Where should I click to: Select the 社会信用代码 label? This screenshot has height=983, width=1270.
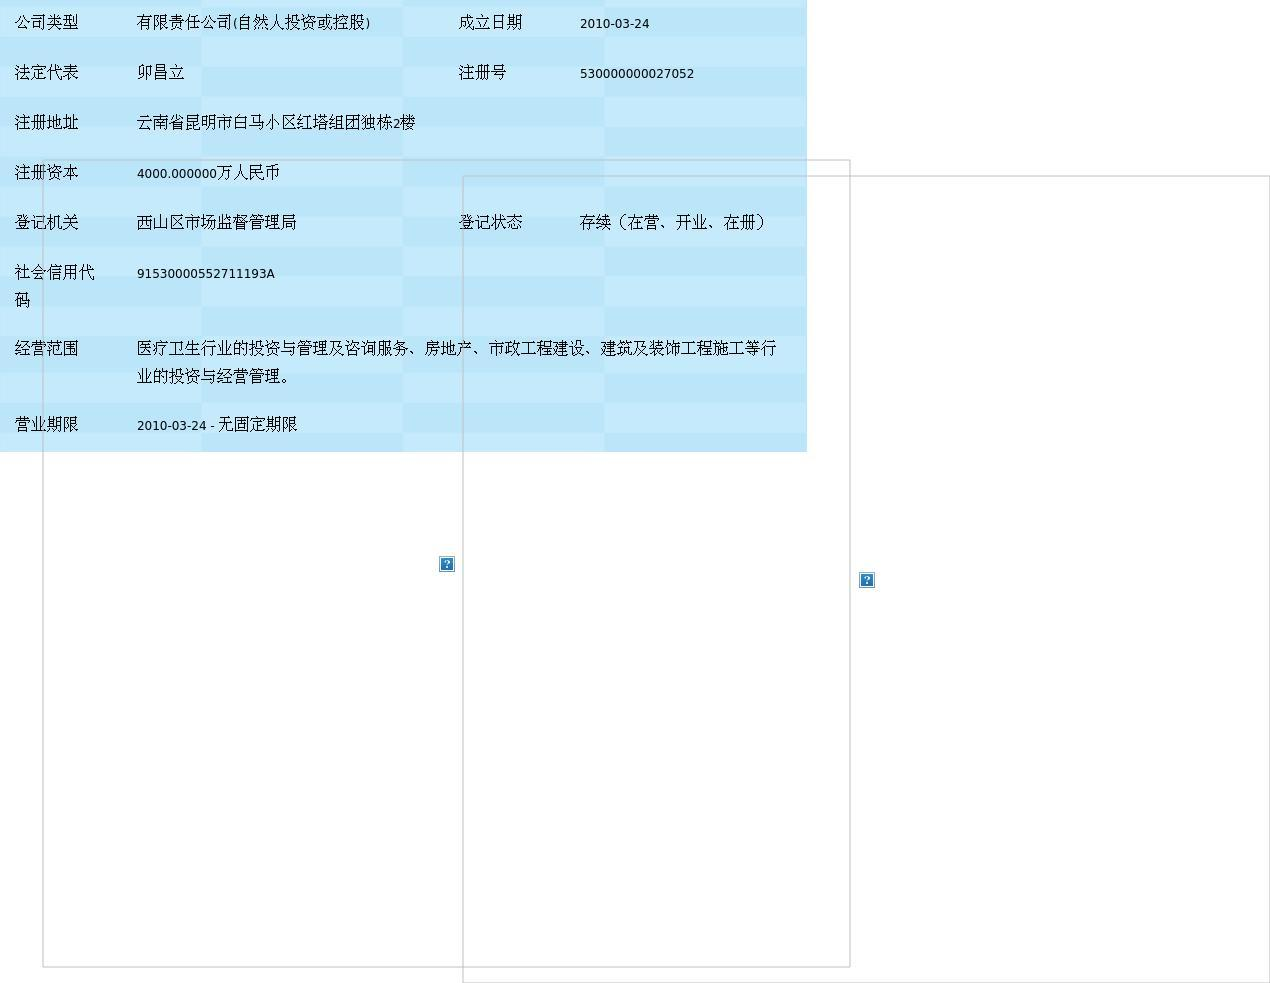(x=55, y=286)
